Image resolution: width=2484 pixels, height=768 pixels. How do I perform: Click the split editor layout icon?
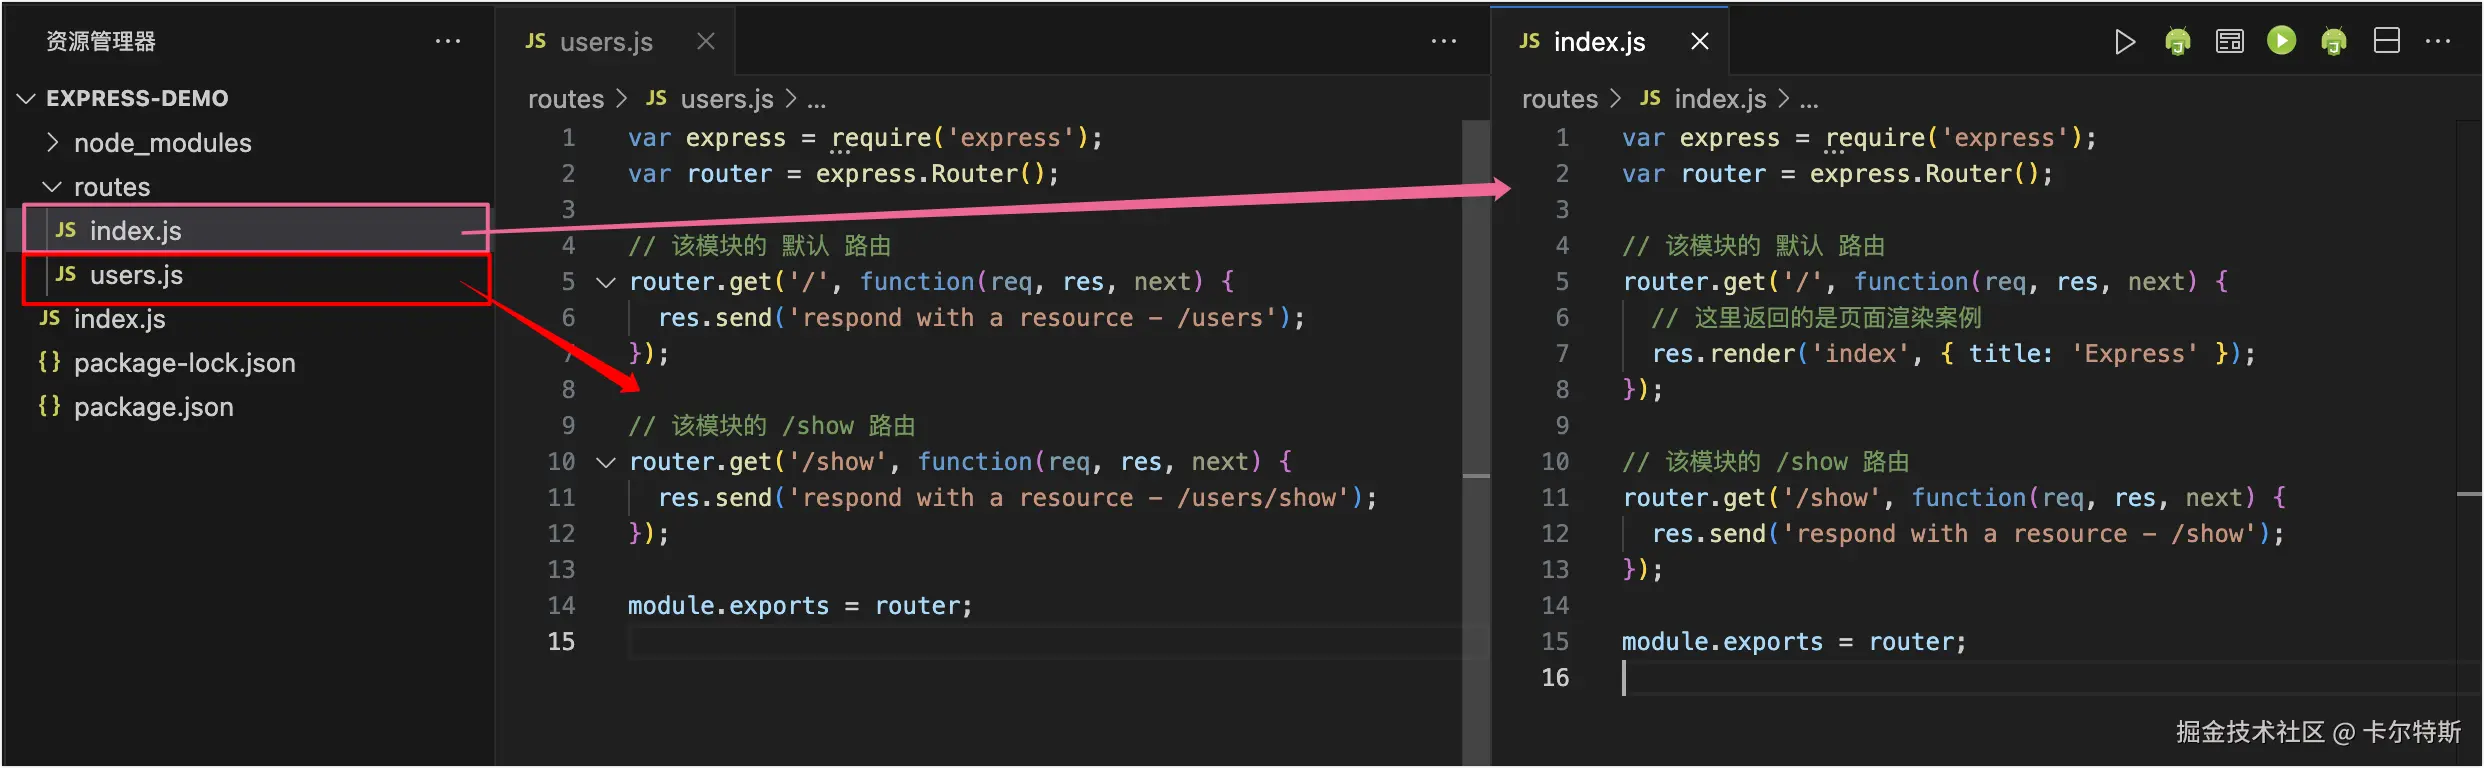pyautogui.click(x=2386, y=41)
